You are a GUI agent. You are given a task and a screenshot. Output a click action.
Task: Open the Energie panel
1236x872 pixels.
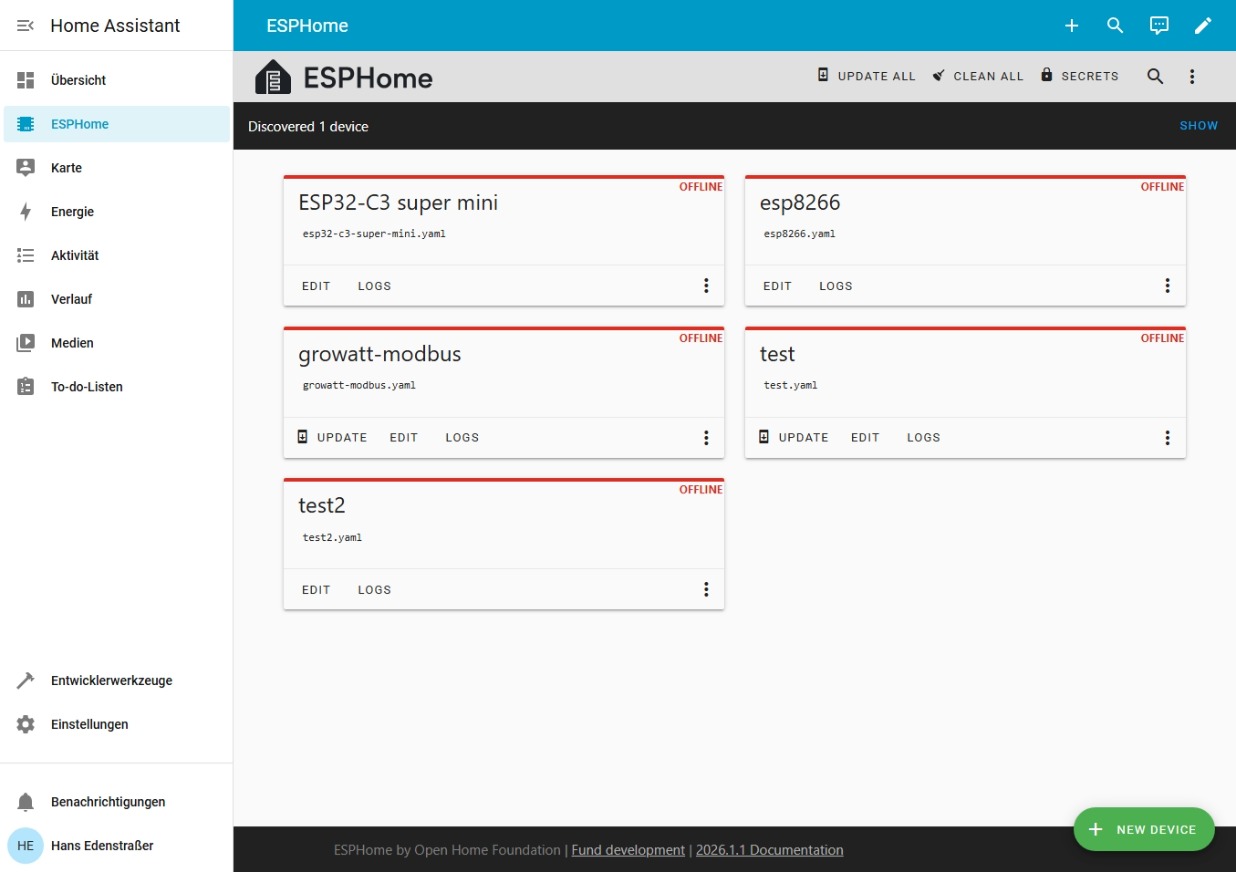tap(116, 212)
